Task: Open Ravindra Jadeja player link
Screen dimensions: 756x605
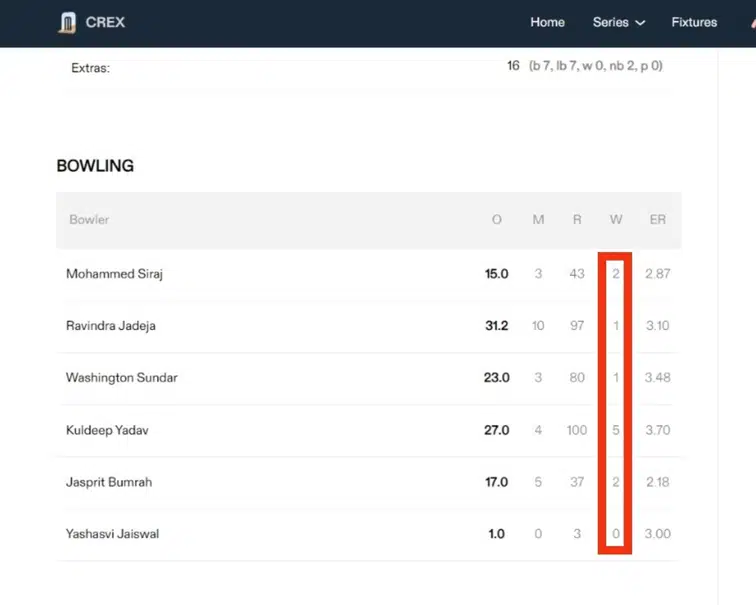Action: click(x=111, y=326)
